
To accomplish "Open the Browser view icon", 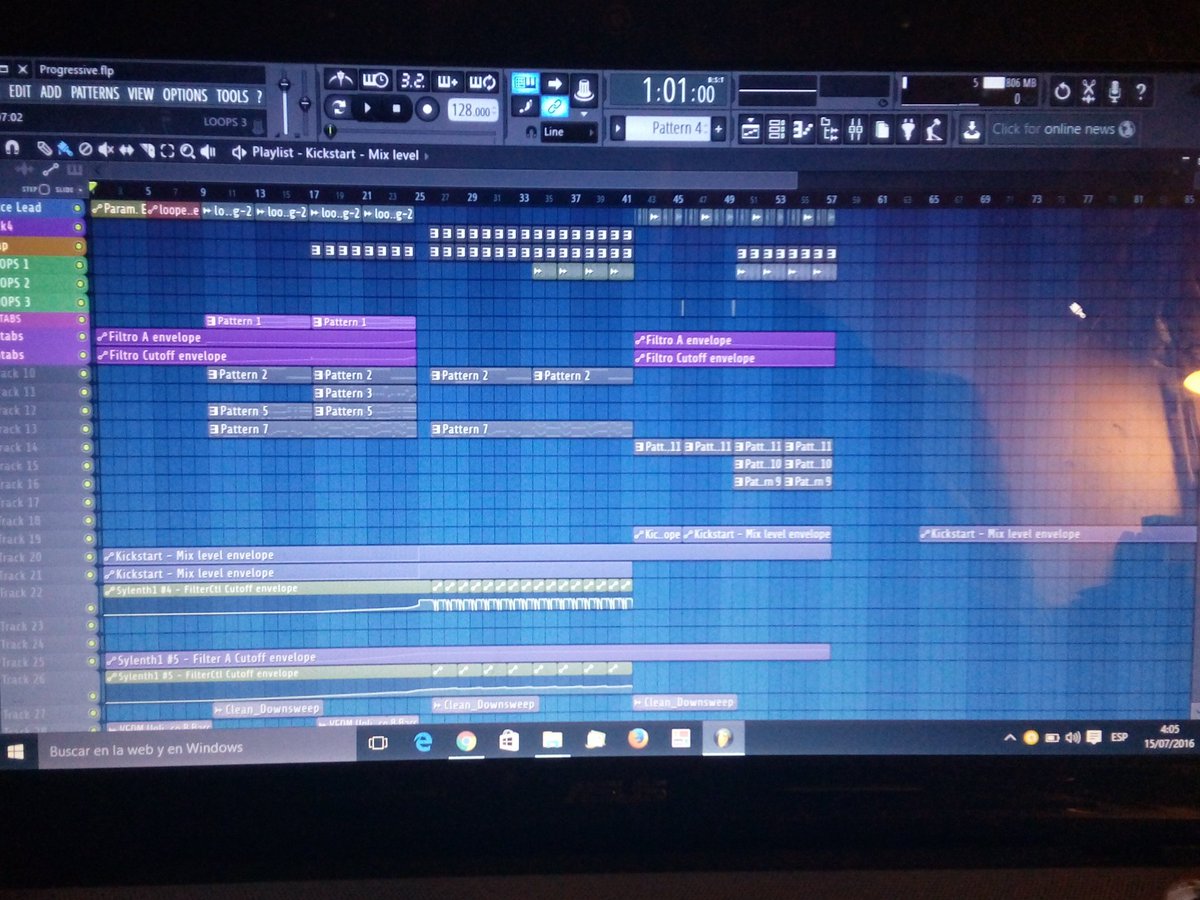I will click(x=829, y=129).
